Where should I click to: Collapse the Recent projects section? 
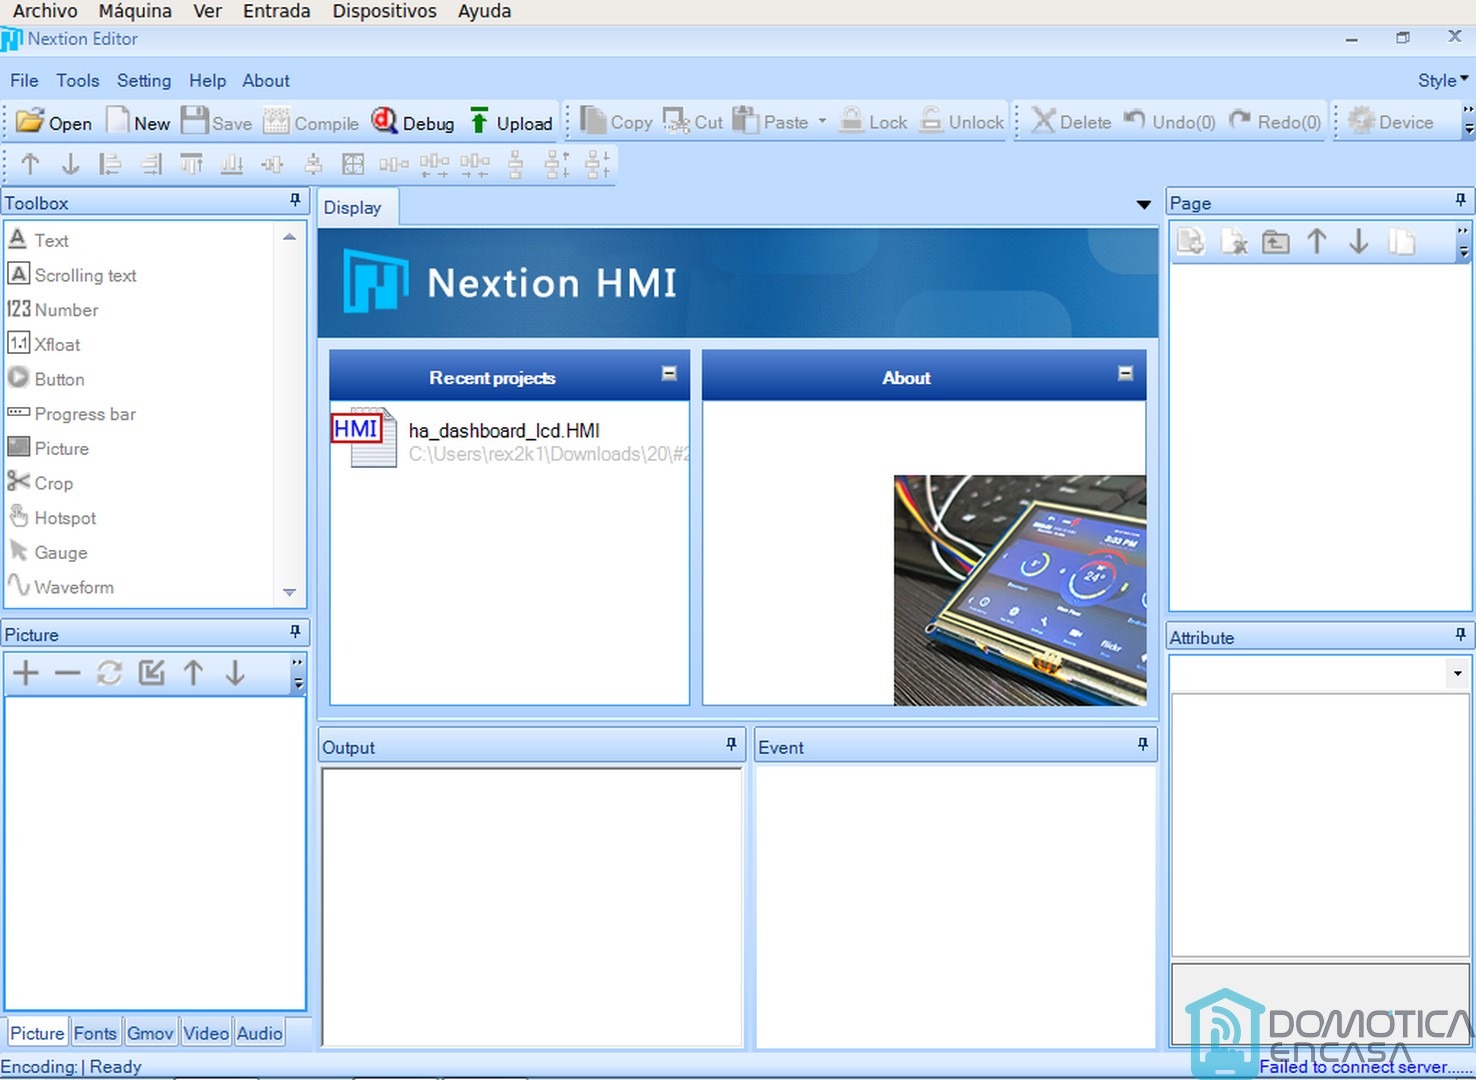pyautogui.click(x=668, y=373)
